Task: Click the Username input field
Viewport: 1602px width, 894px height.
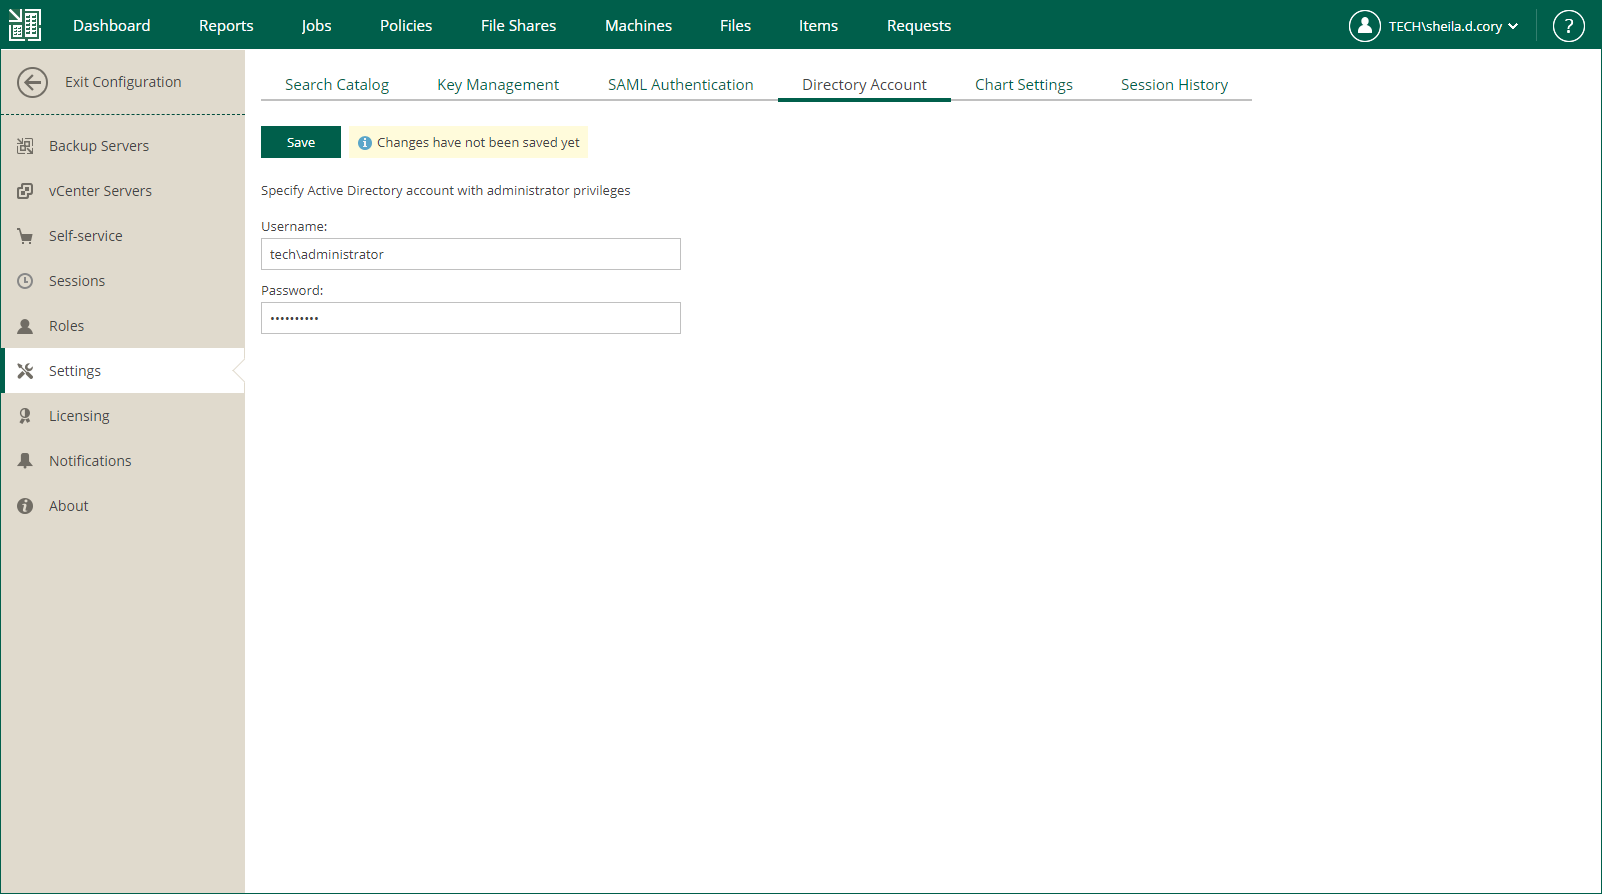Action: coord(471,254)
